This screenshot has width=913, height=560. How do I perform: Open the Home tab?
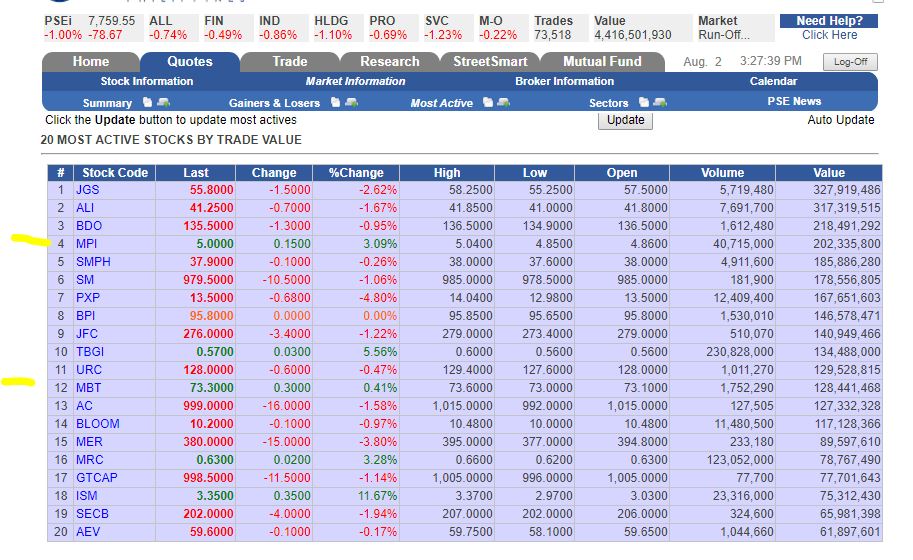point(90,61)
